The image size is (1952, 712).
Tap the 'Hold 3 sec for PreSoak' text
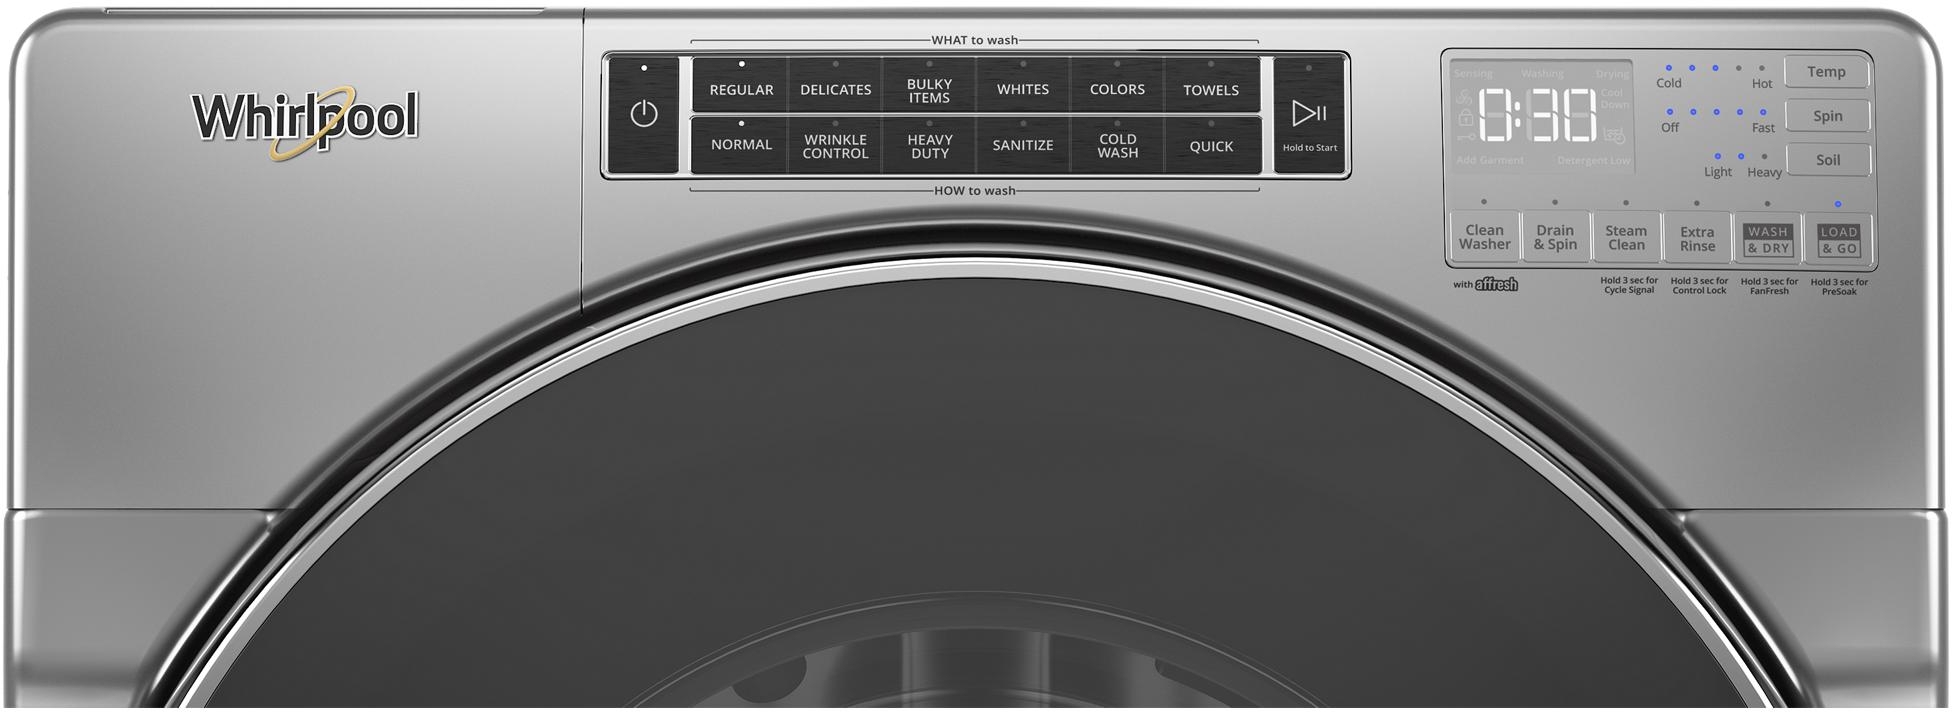1839,287
